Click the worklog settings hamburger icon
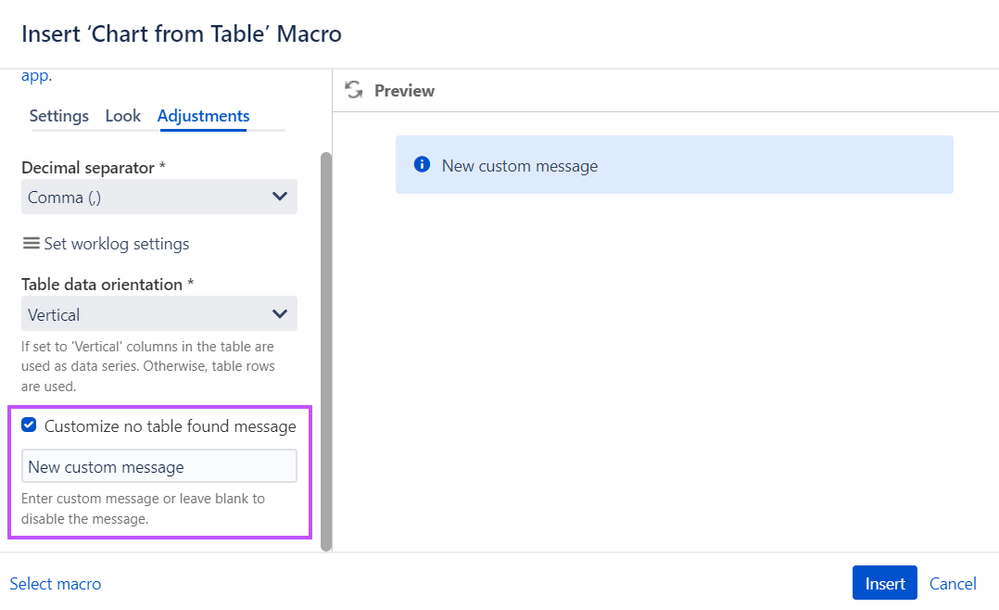This screenshot has height=610, width=999. click(31, 243)
